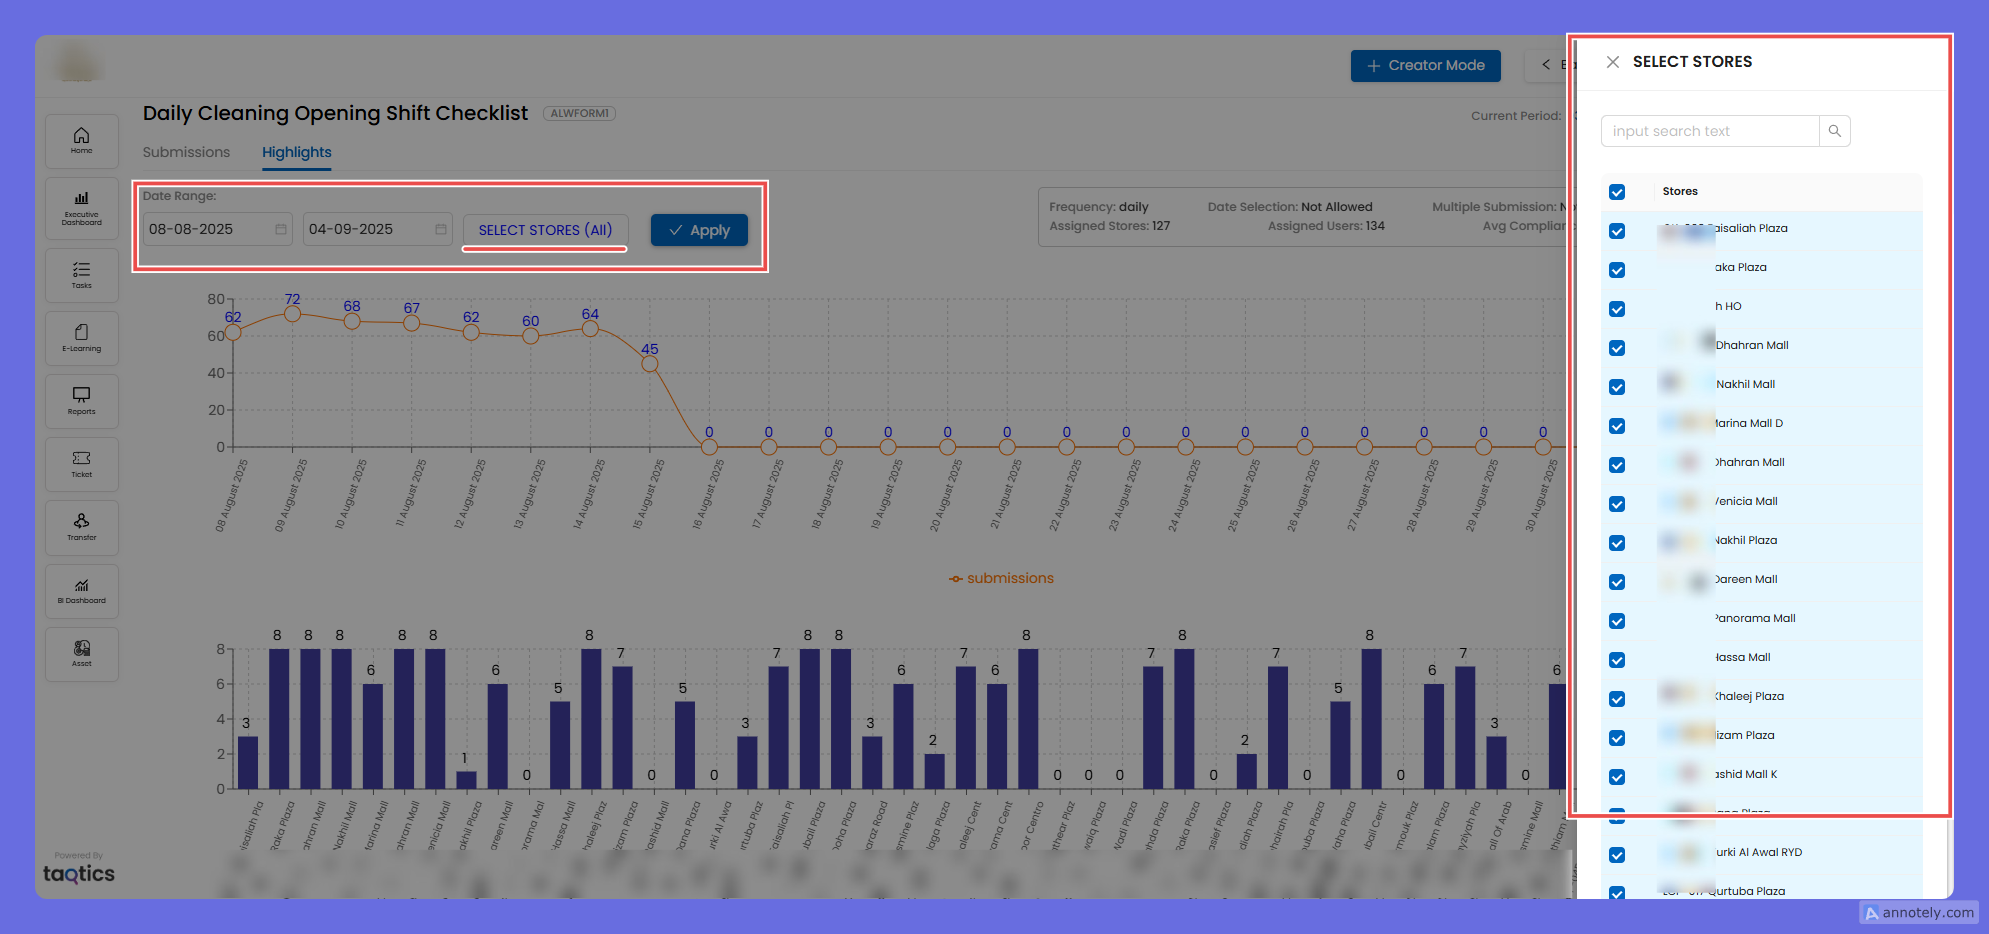Click the 'Date Range:' label
Image resolution: width=1989 pixels, height=934 pixels.
click(179, 196)
